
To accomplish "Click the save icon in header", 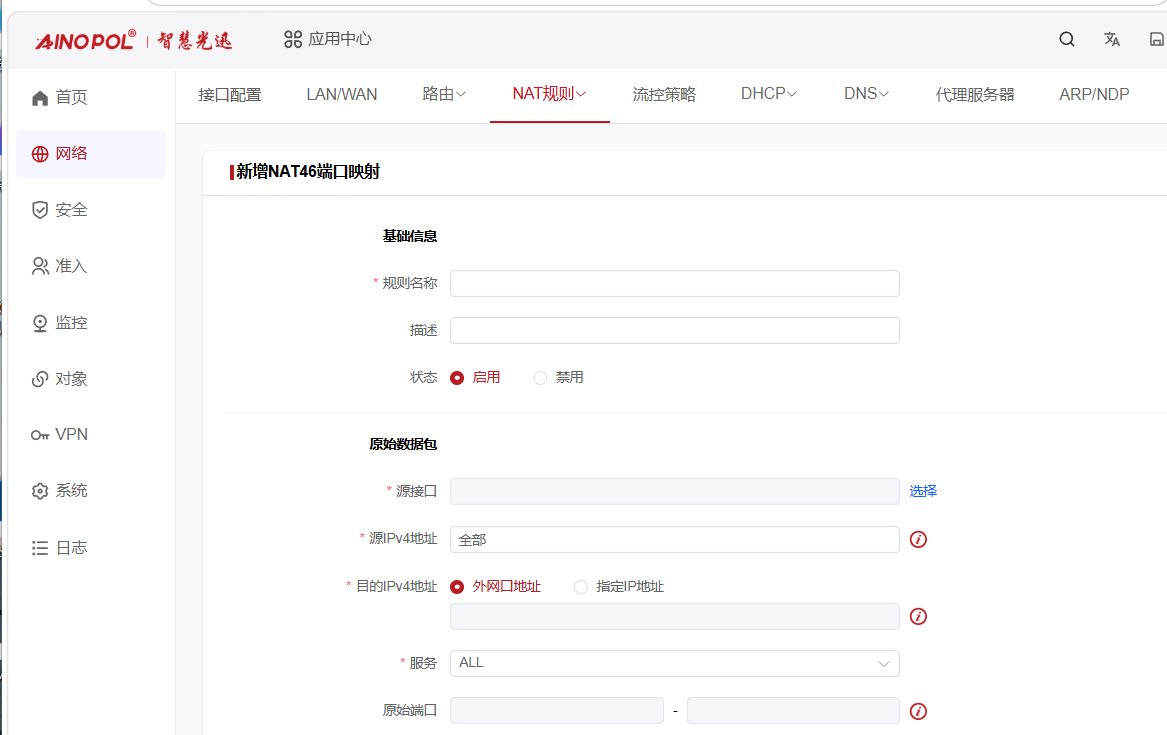I will pos(1157,39).
